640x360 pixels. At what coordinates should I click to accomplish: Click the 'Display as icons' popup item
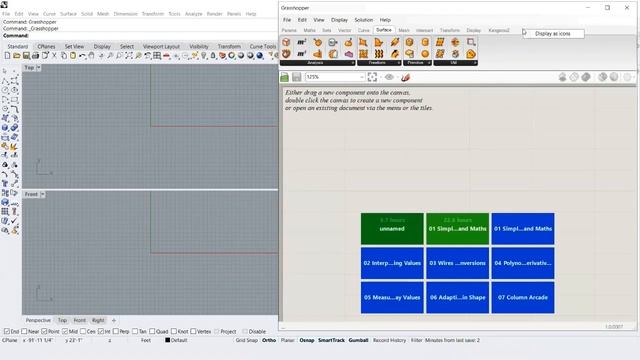pyautogui.click(x=553, y=33)
